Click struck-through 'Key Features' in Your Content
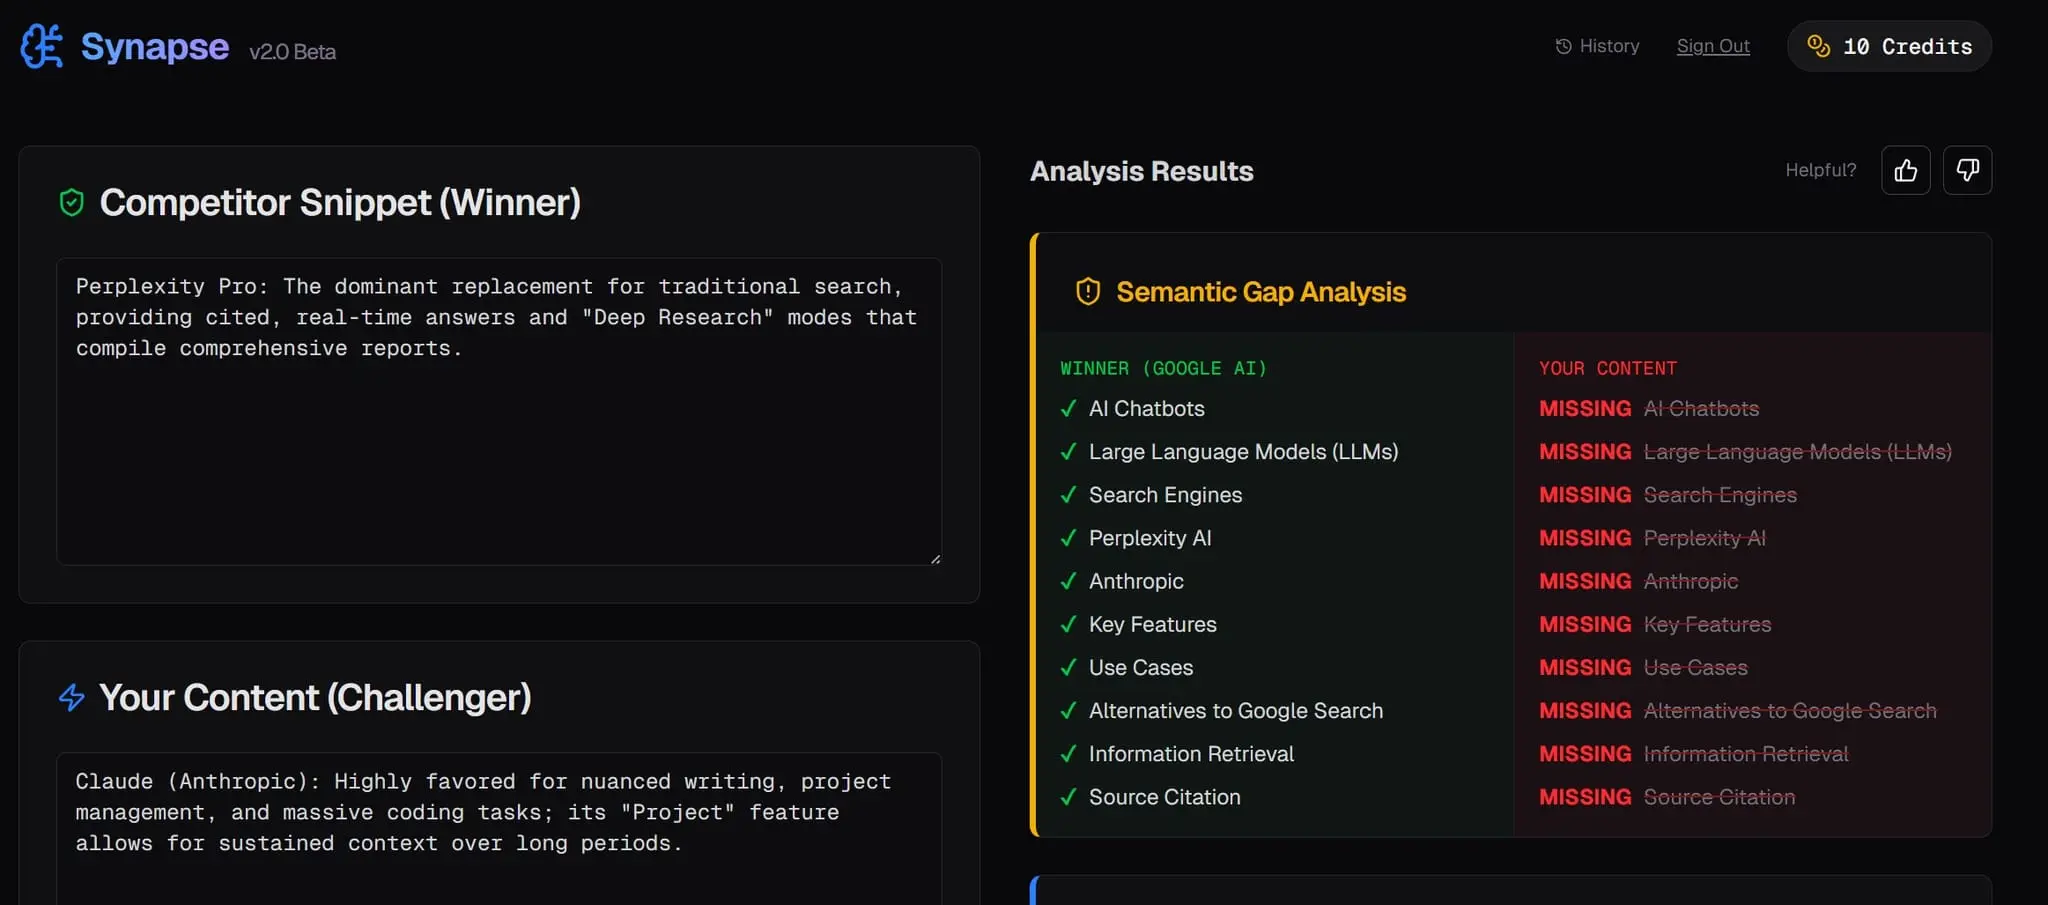This screenshot has height=905, width=2048. (1708, 624)
